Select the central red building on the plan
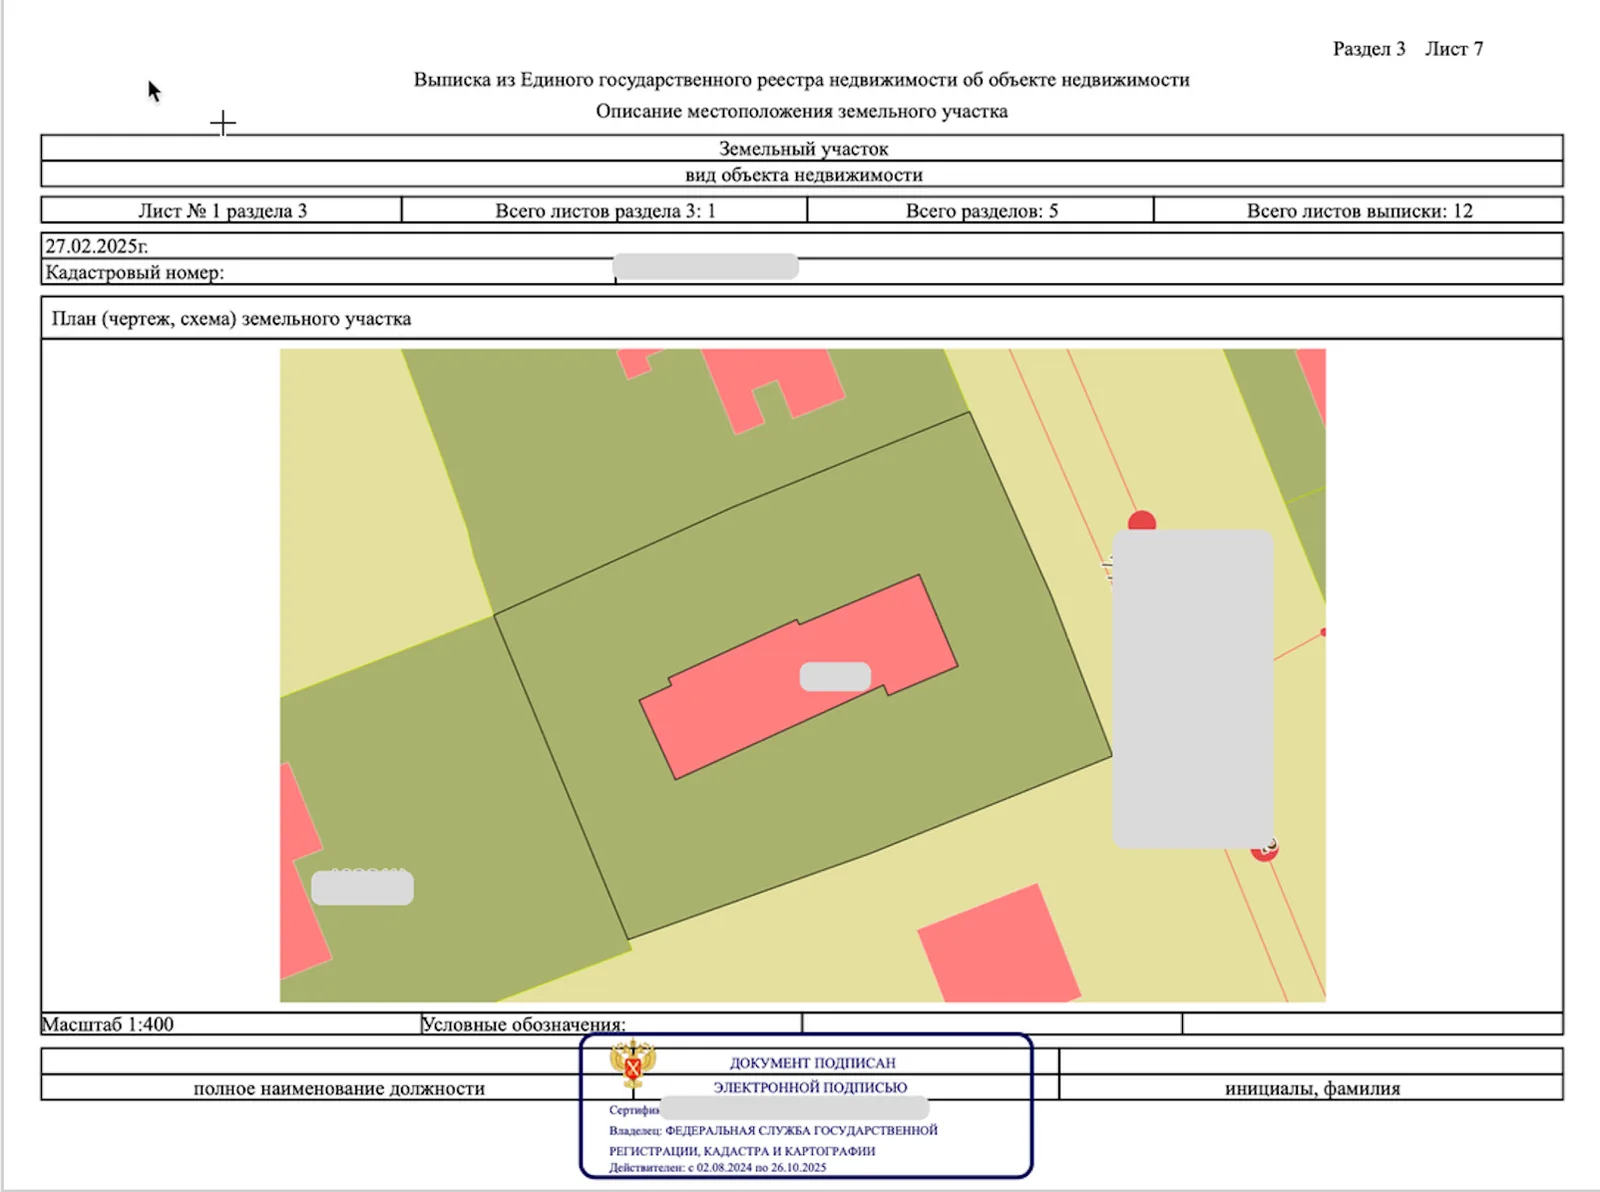This screenshot has height=1192, width=1600. [798, 677]
